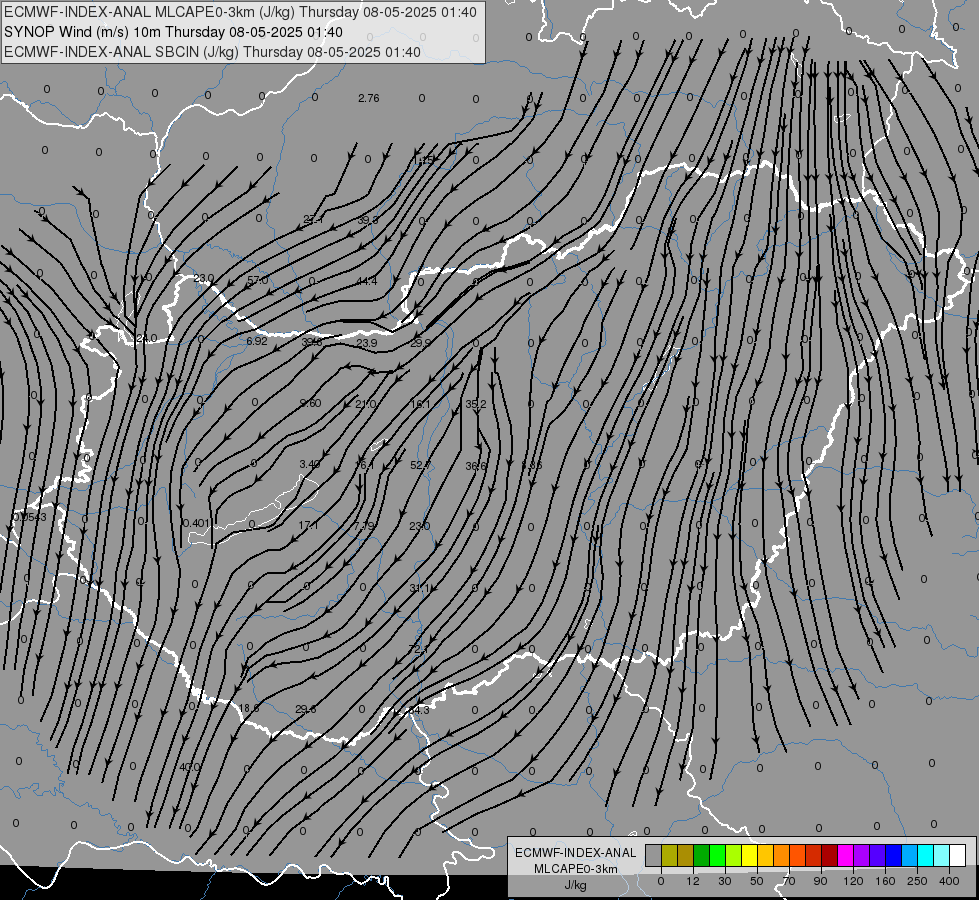Select the gray legend swatch for zero
This screenshot has height=900, width=979.
click(x=653, y=855)
